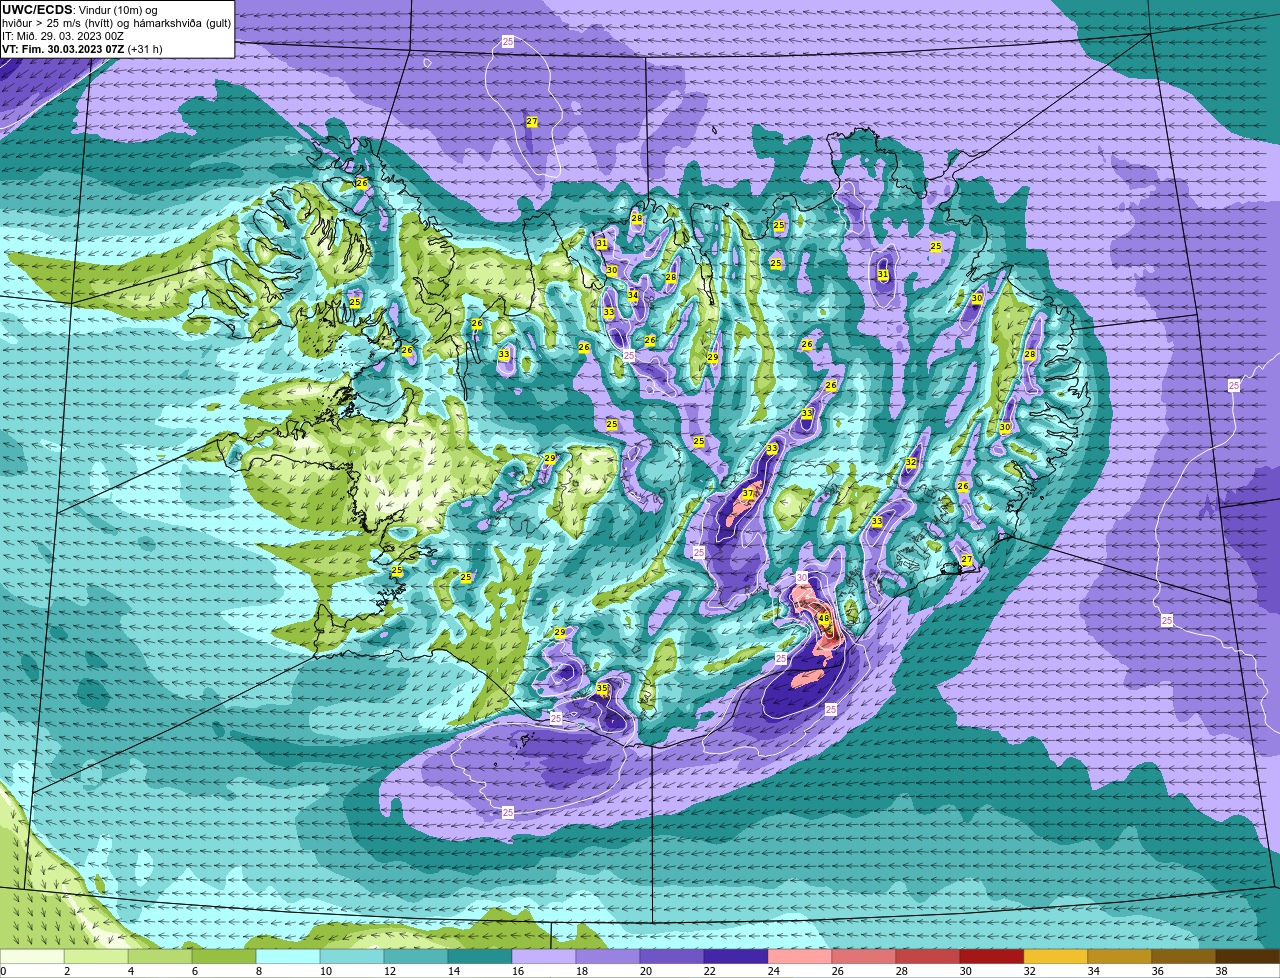Select the 38–40 darkest brown legend swatch
This screenshot has height=978, width=1280.
[1247, 957]
